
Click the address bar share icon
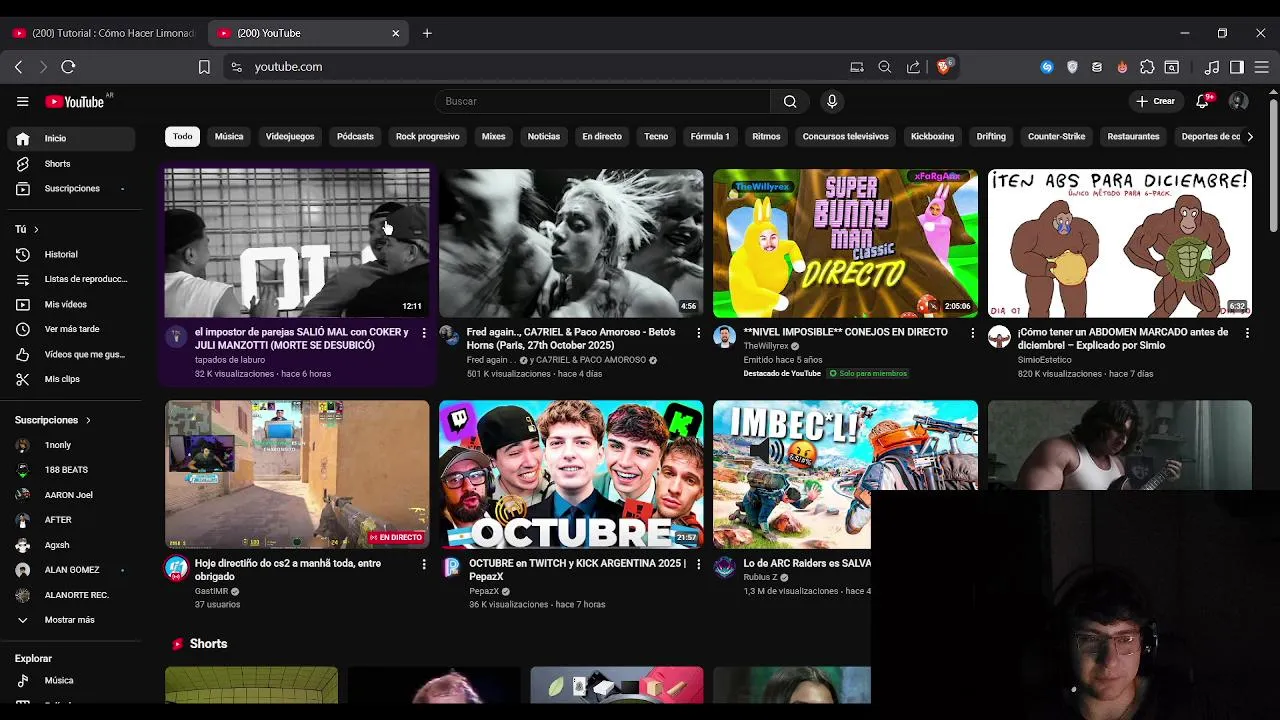(x=913, y=67)
